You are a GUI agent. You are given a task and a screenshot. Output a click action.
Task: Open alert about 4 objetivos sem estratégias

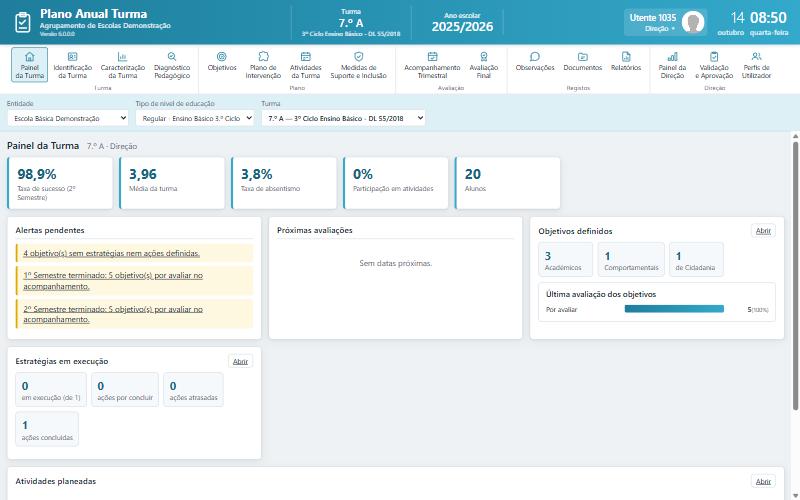[x=111, y=253]
